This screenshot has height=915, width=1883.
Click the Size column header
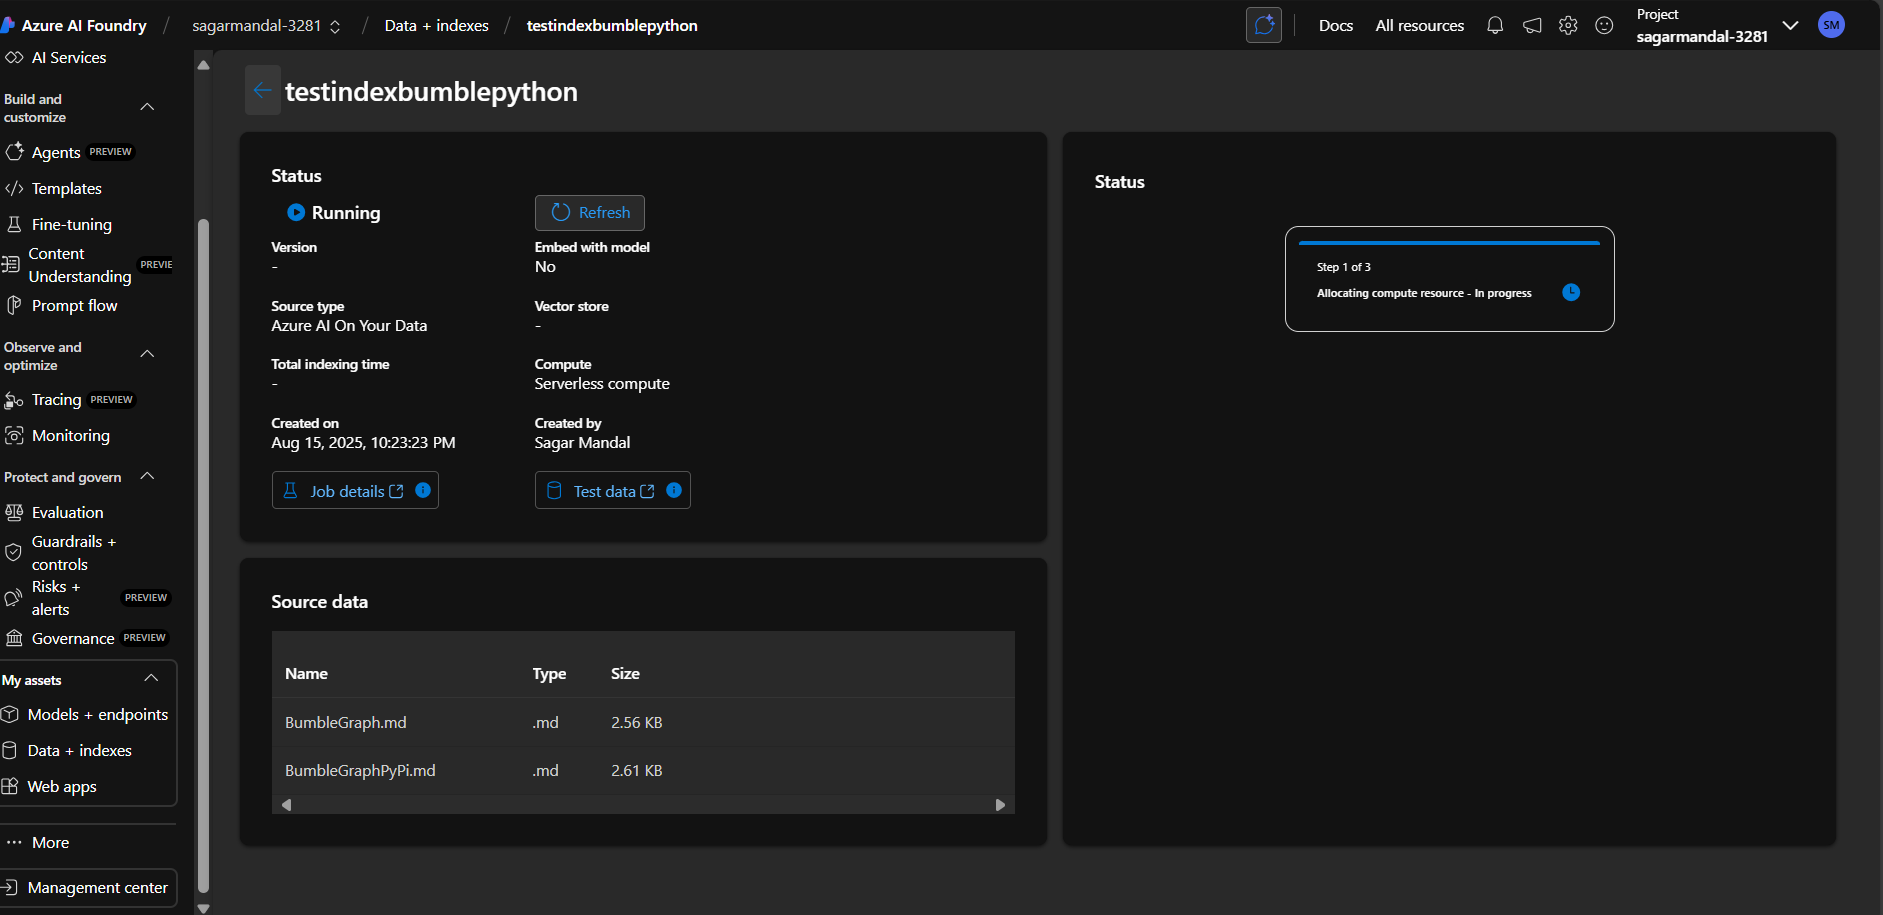point(625,674)
